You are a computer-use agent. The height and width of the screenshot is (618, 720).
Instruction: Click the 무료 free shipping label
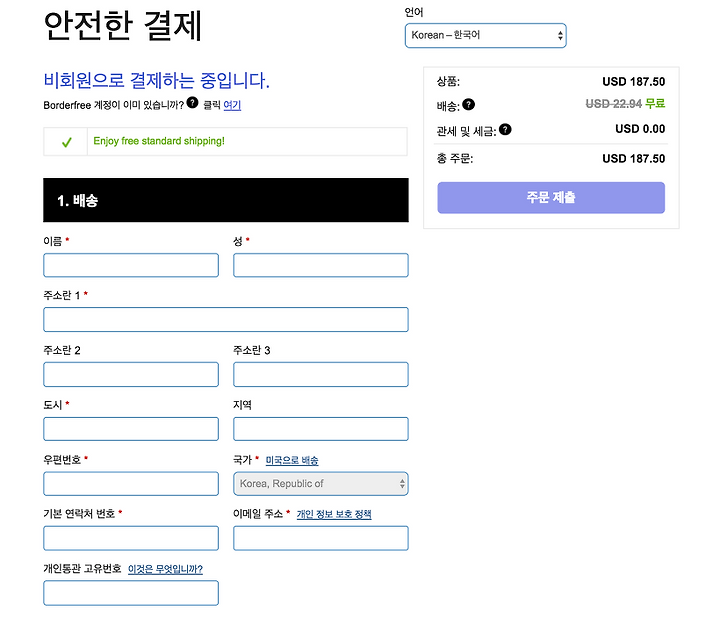[655, 103]
